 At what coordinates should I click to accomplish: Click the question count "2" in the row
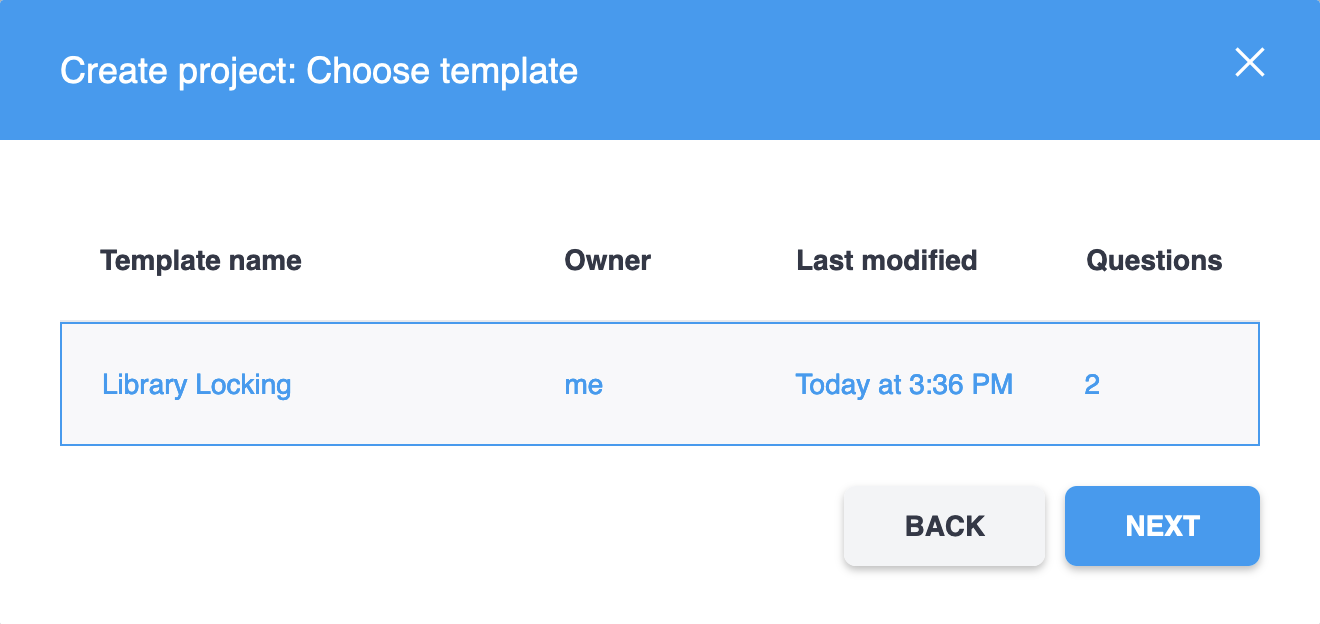pyautogui.click(x=1092, y=385)
